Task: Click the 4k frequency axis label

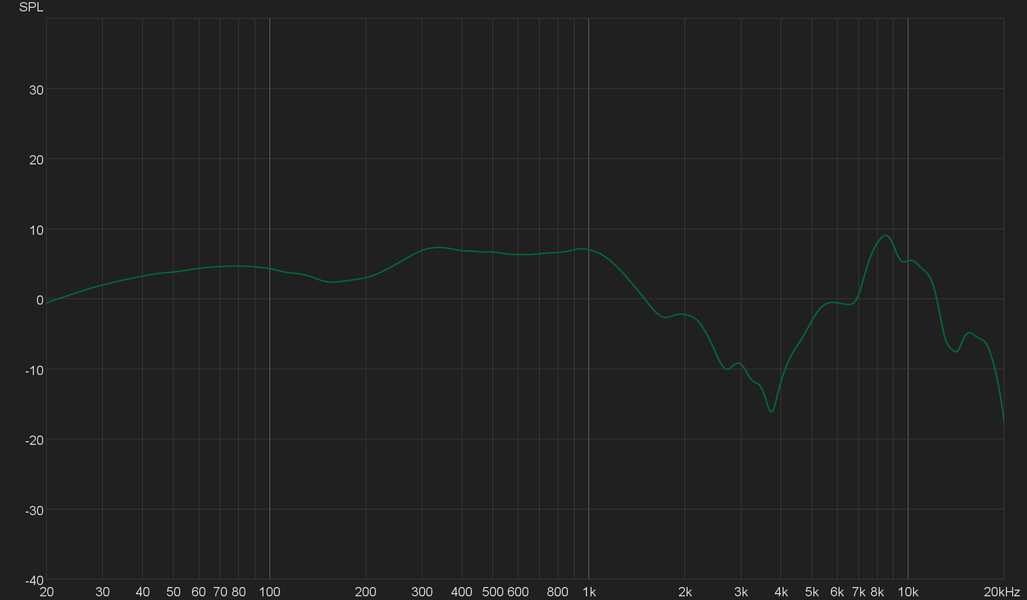Action: point(781,592)
